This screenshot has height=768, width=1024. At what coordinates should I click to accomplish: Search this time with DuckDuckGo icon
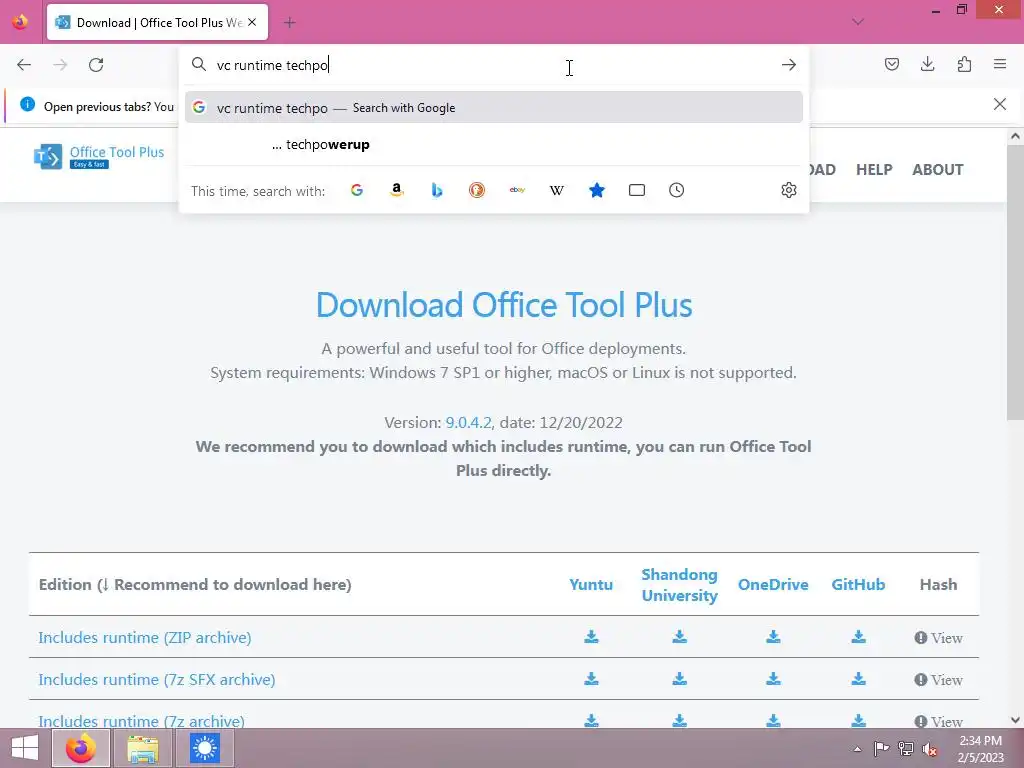[x=477, y=190]
